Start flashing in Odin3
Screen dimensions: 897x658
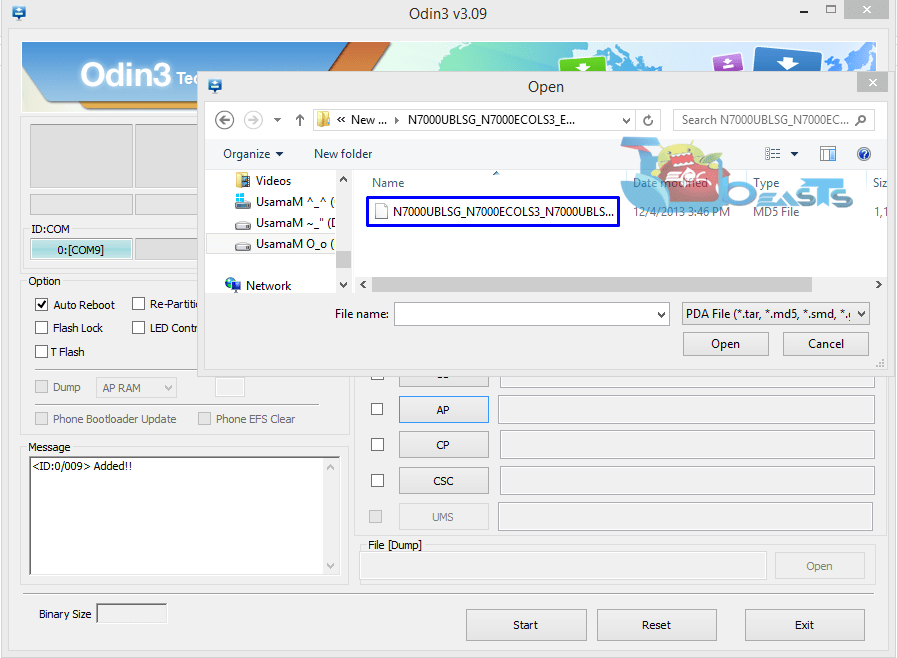[x=526, y=625]
